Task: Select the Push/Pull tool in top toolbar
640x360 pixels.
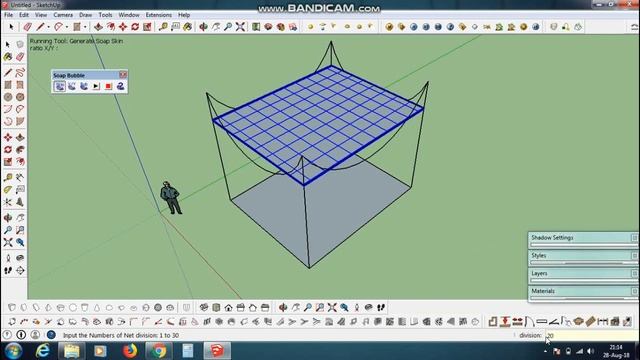Action: click(98, 27)
